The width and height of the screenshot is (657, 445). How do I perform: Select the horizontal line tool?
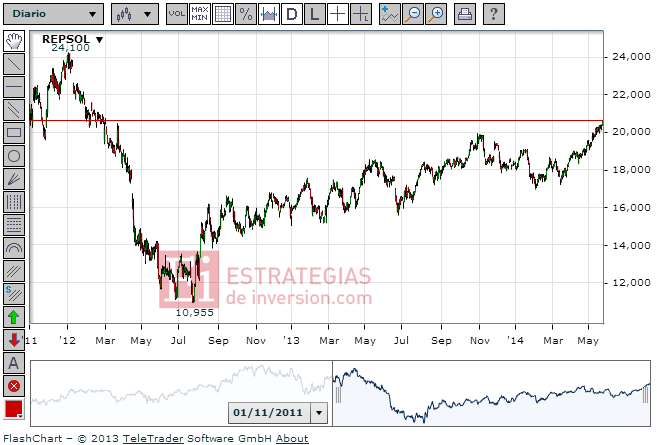coord(14,87)
